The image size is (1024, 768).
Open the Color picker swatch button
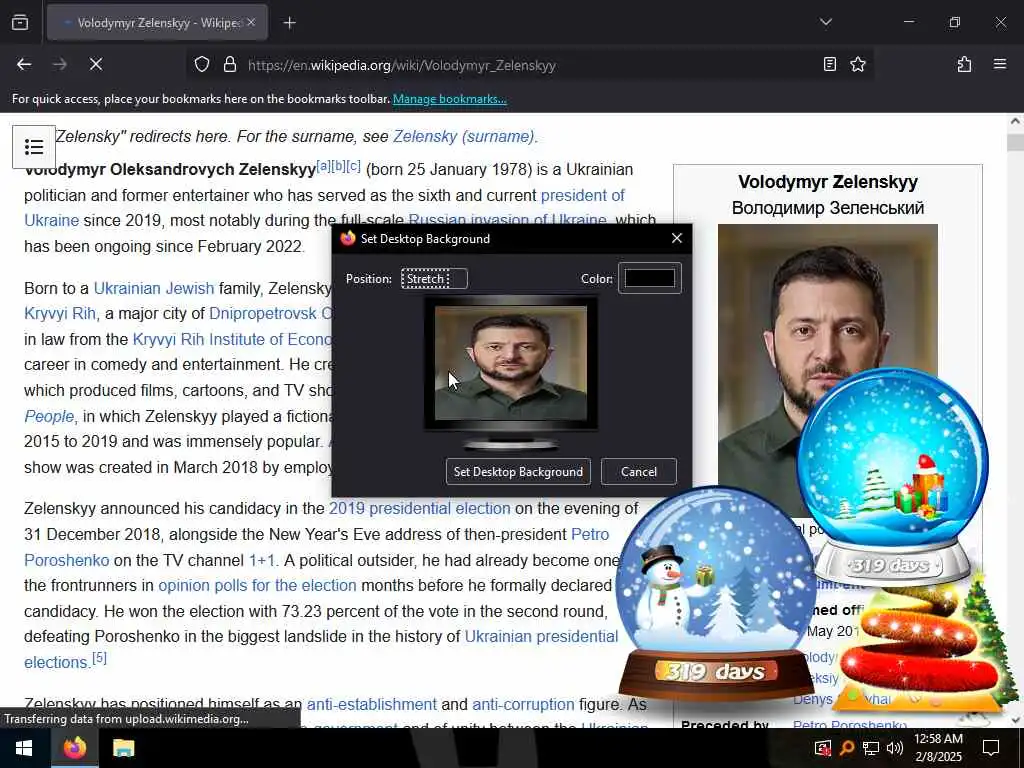tap(650, 278)
